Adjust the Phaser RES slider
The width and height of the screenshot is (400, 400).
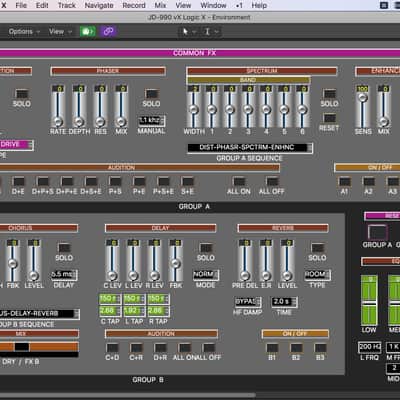100,106
